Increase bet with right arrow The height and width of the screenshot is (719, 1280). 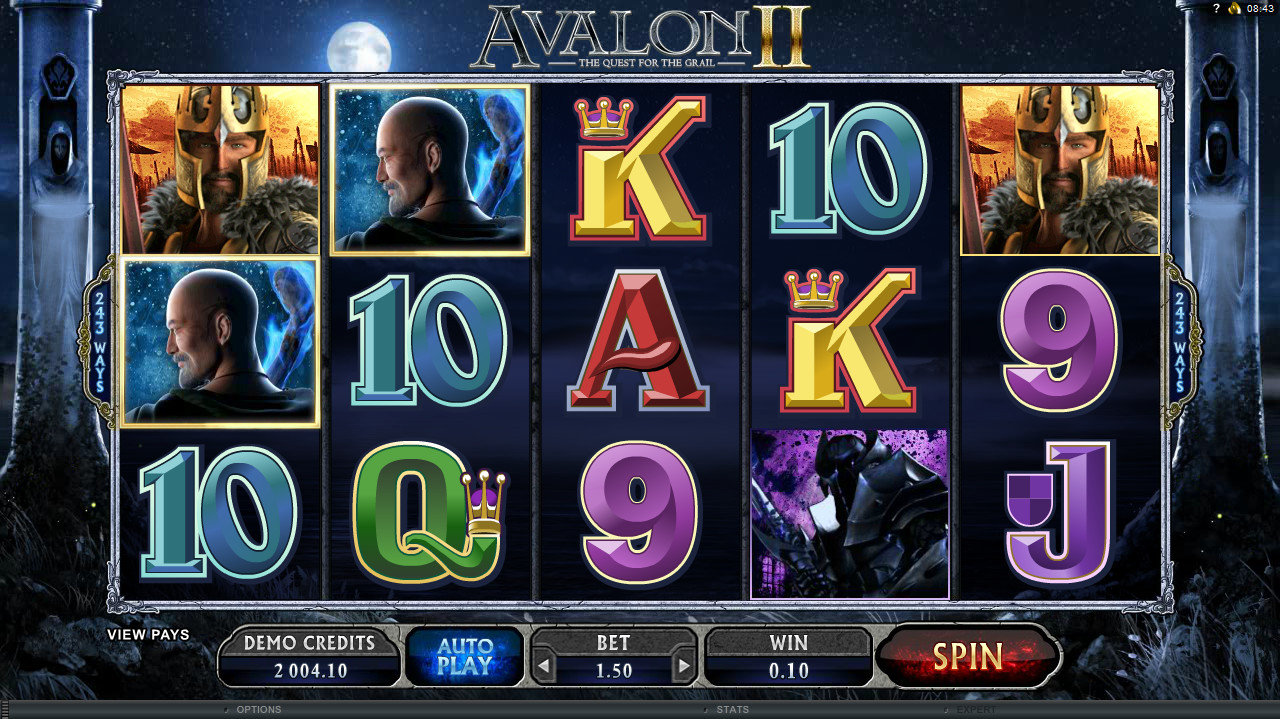684,664
